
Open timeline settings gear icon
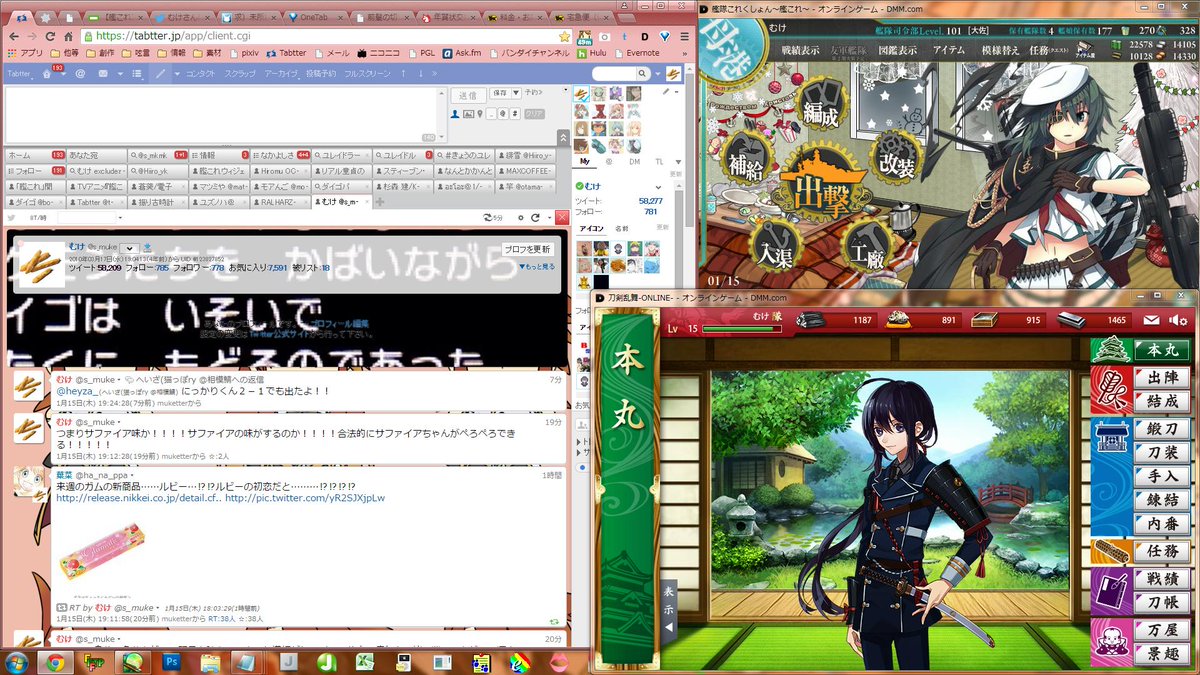(x=520, y=217)
